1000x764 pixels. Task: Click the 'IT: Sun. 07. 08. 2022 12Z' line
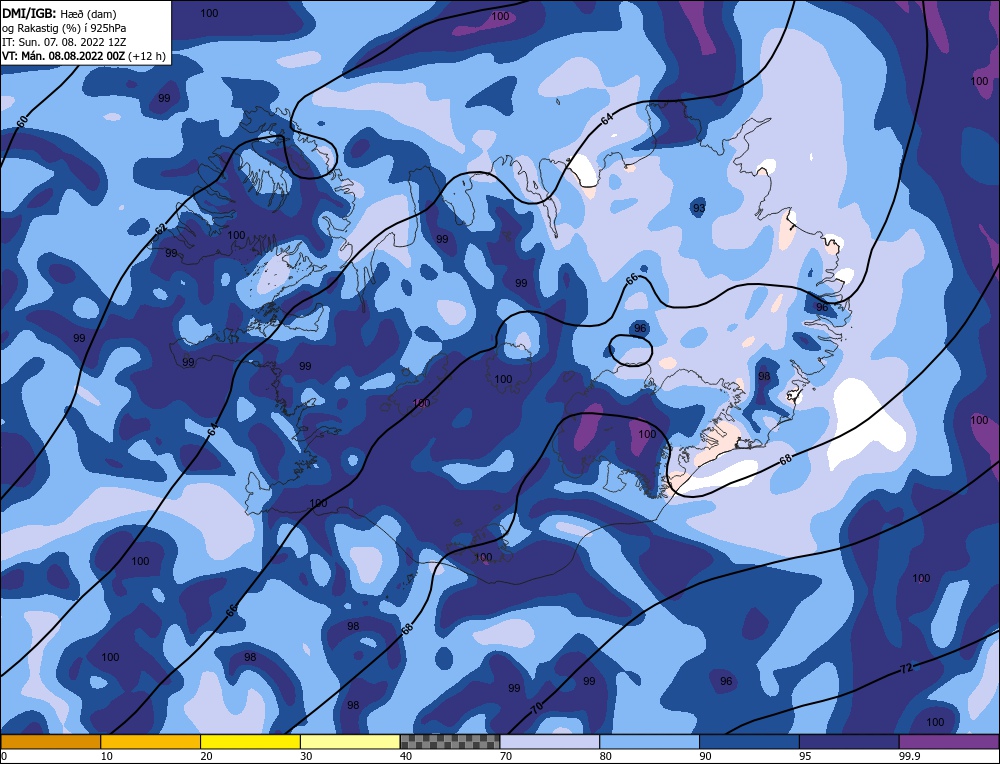tap(64, 42)
